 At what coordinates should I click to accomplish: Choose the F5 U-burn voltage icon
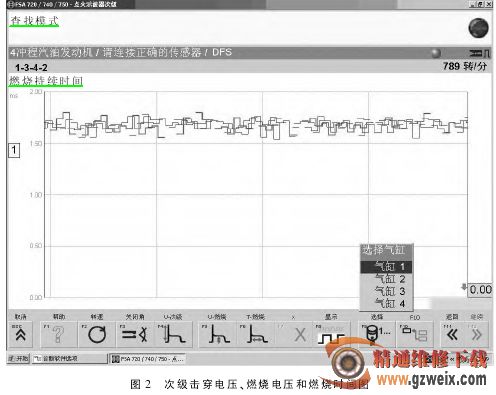coord(218,334)
